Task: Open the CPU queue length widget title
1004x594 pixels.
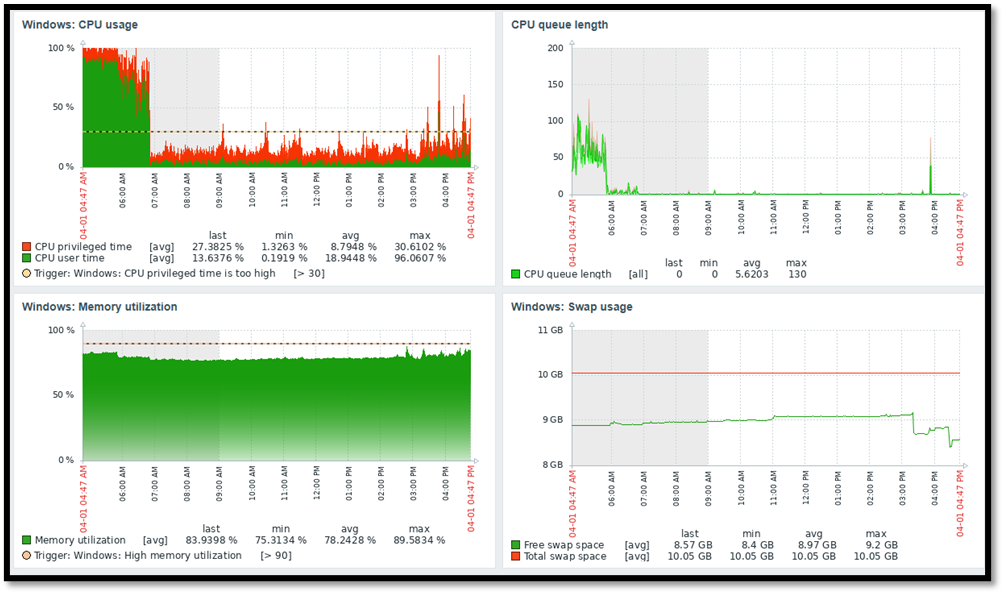Action: (x=559, y=24)
